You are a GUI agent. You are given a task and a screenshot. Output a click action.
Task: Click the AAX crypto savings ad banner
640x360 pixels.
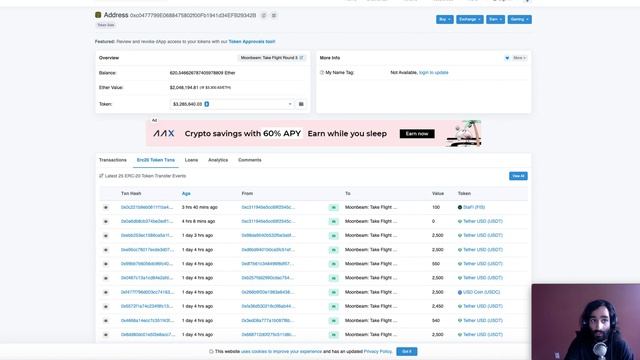point(314,133)
